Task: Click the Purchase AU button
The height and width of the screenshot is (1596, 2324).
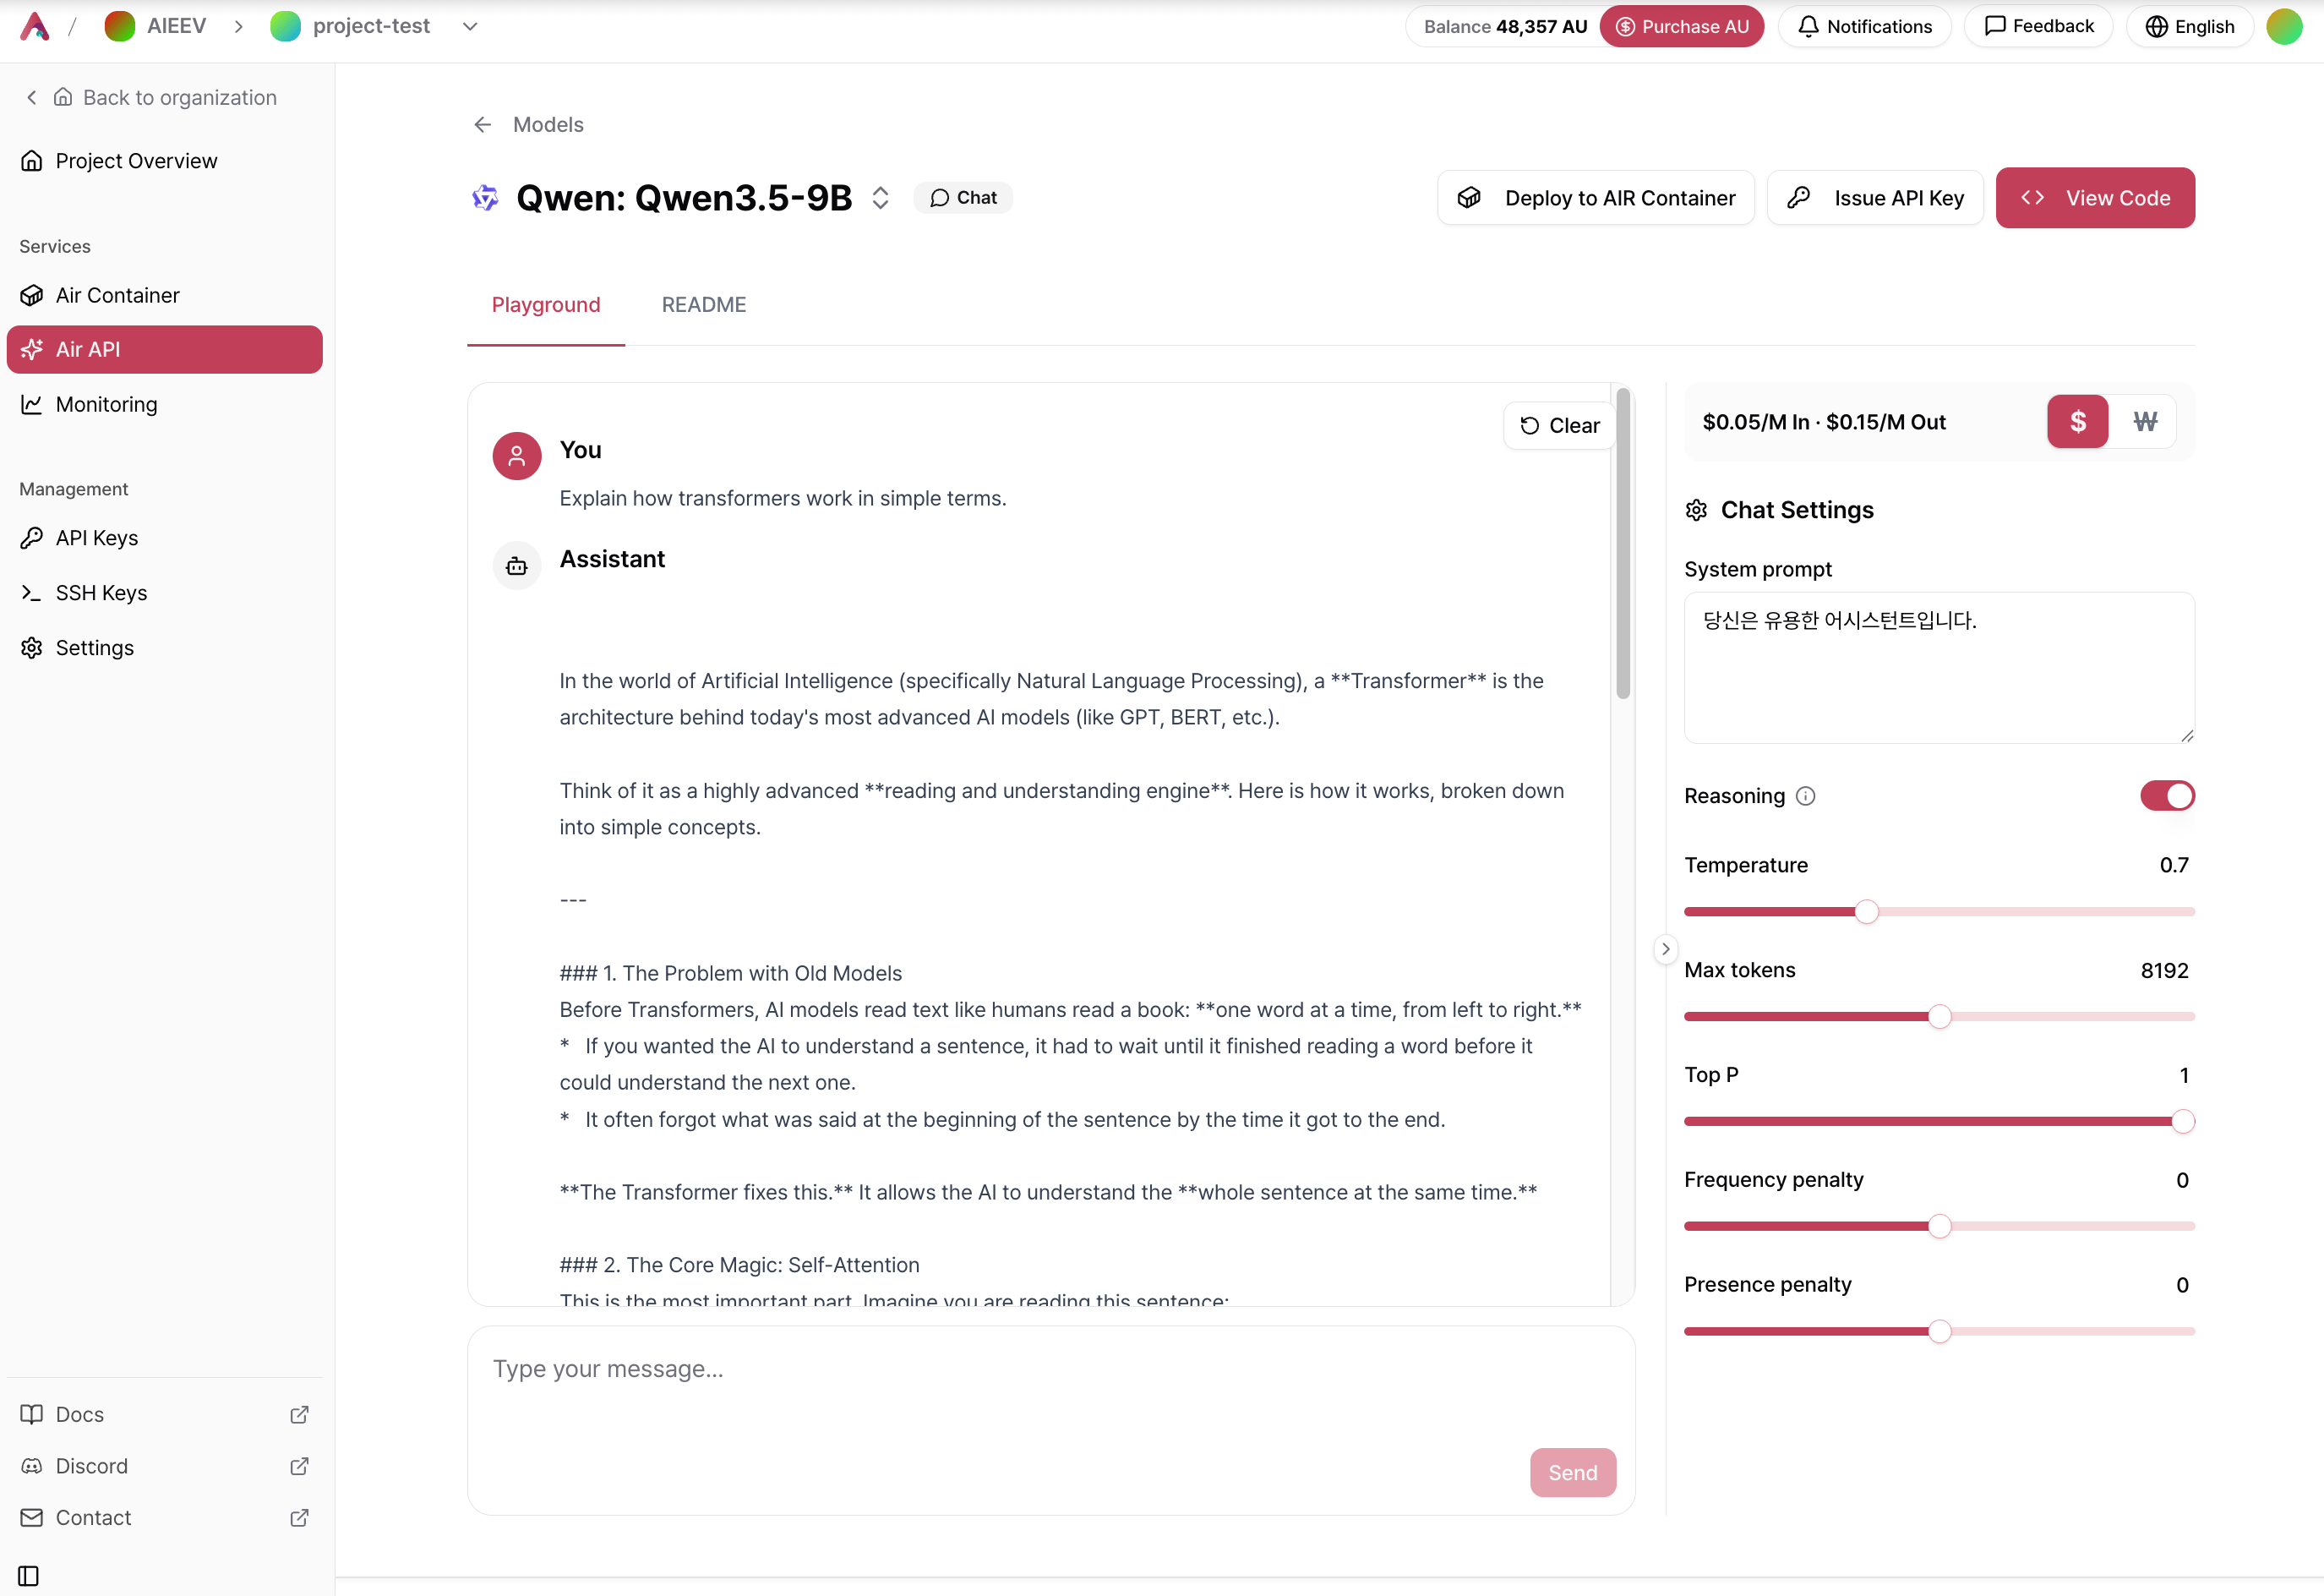Action: coord(1681,26)
